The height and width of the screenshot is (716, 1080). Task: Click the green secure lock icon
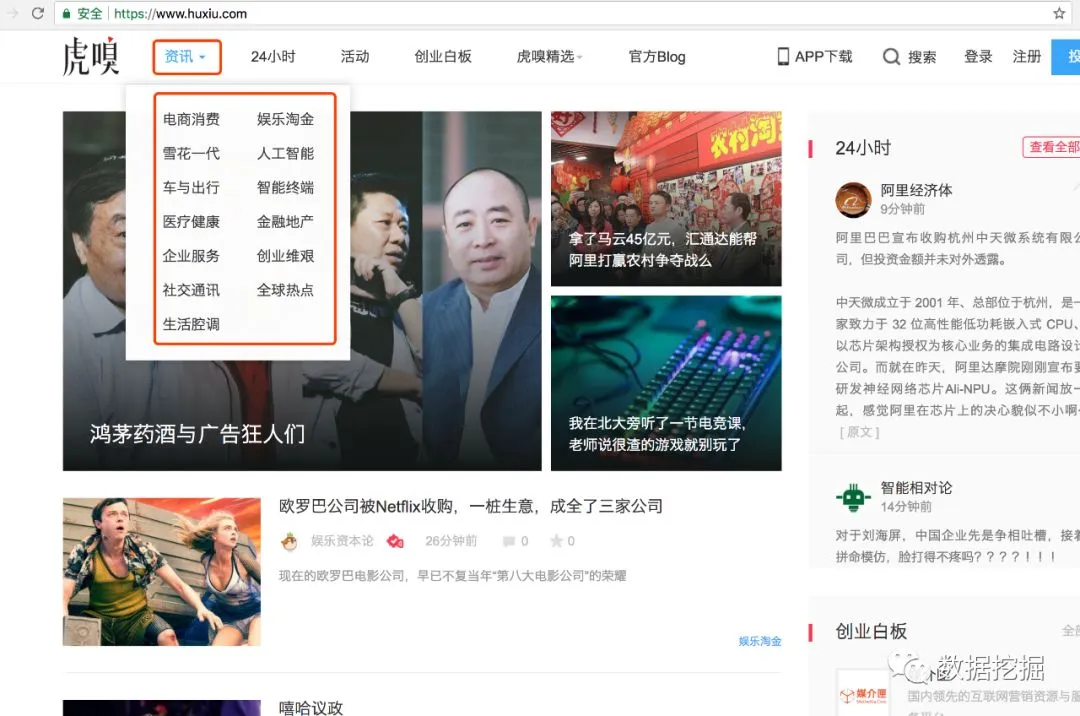click(x=66, y=13)
